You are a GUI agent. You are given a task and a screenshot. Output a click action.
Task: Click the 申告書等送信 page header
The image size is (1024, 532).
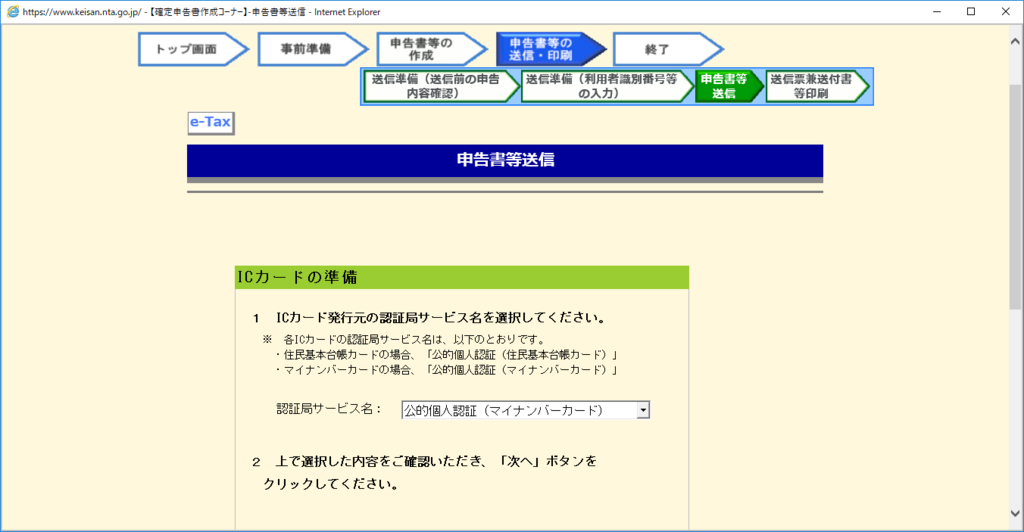[x=505, y=161]
